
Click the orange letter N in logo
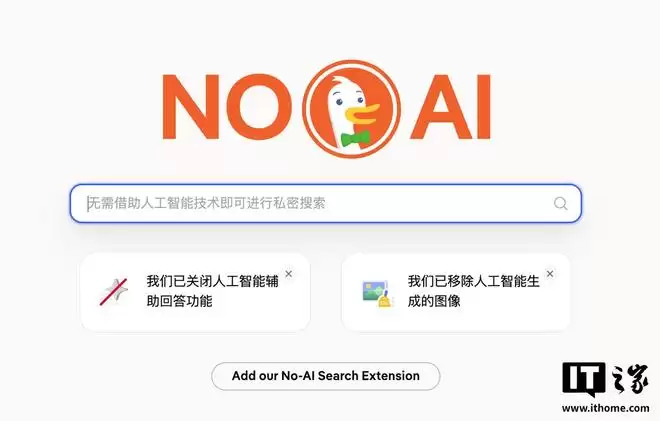(191, 107)
